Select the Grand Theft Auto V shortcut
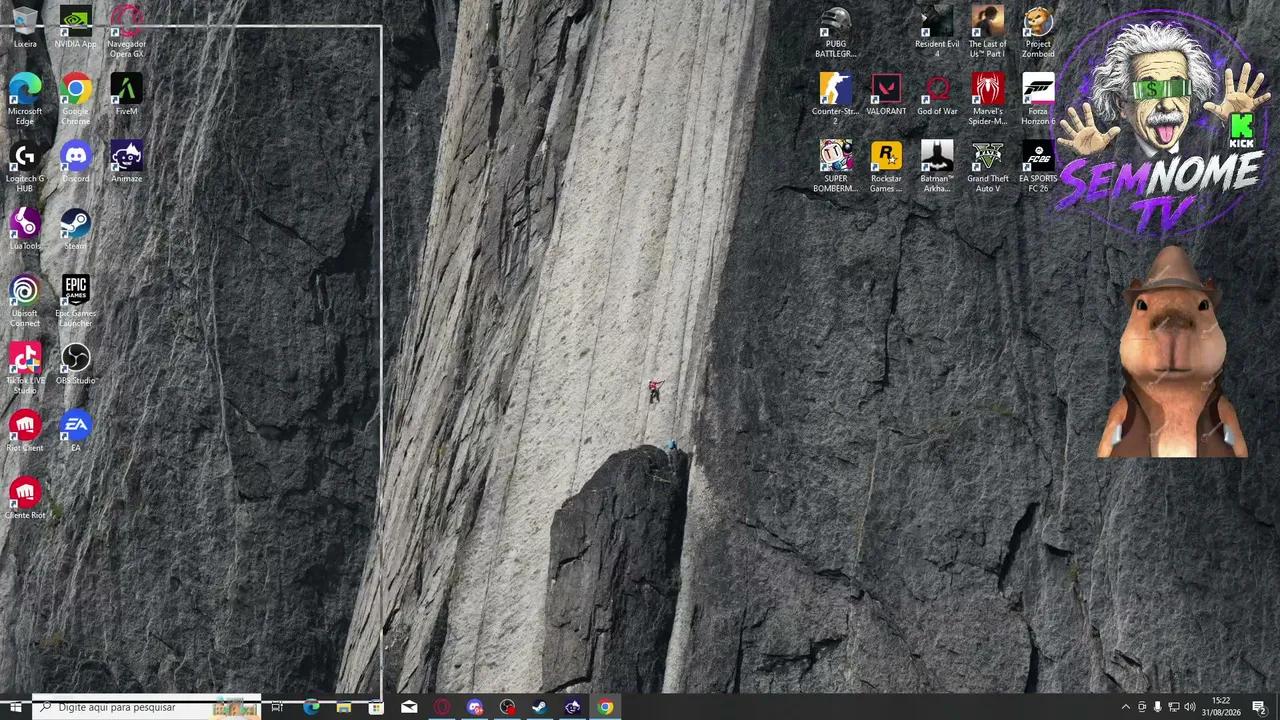The height and width of the screenshot is (720, 1280). point(988,166)
